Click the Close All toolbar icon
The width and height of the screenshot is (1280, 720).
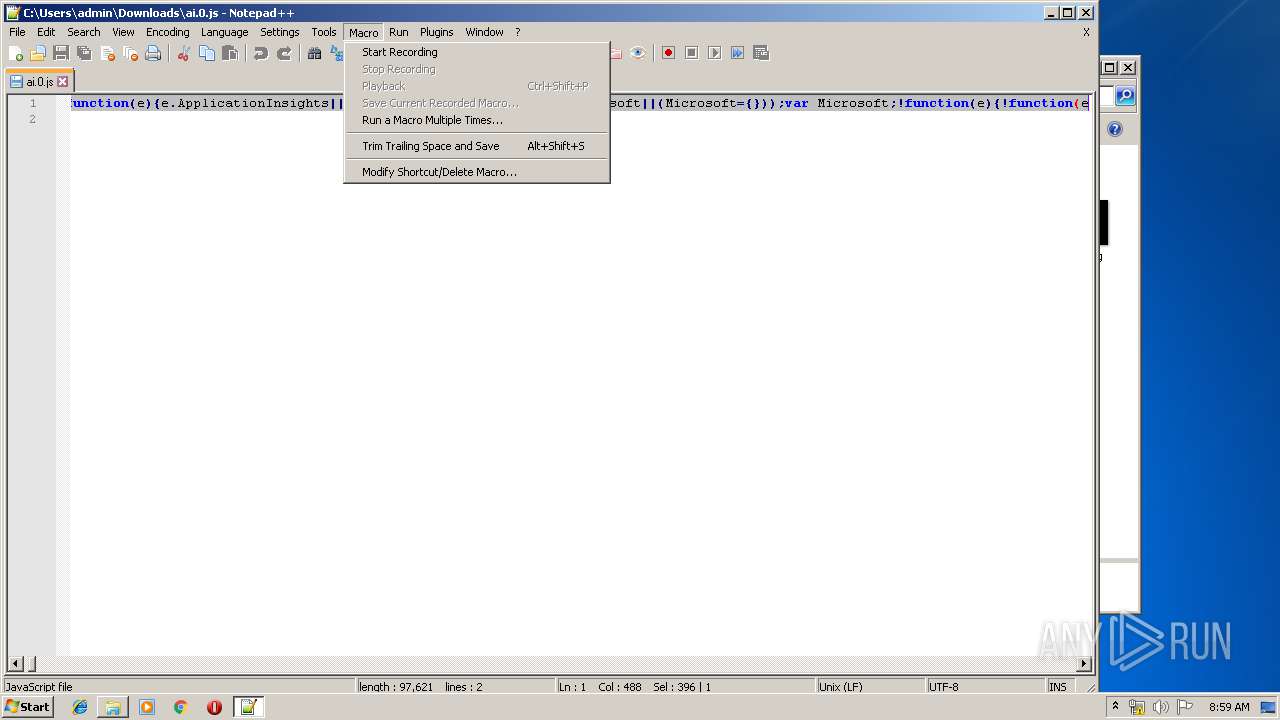[x=130, y=53]
